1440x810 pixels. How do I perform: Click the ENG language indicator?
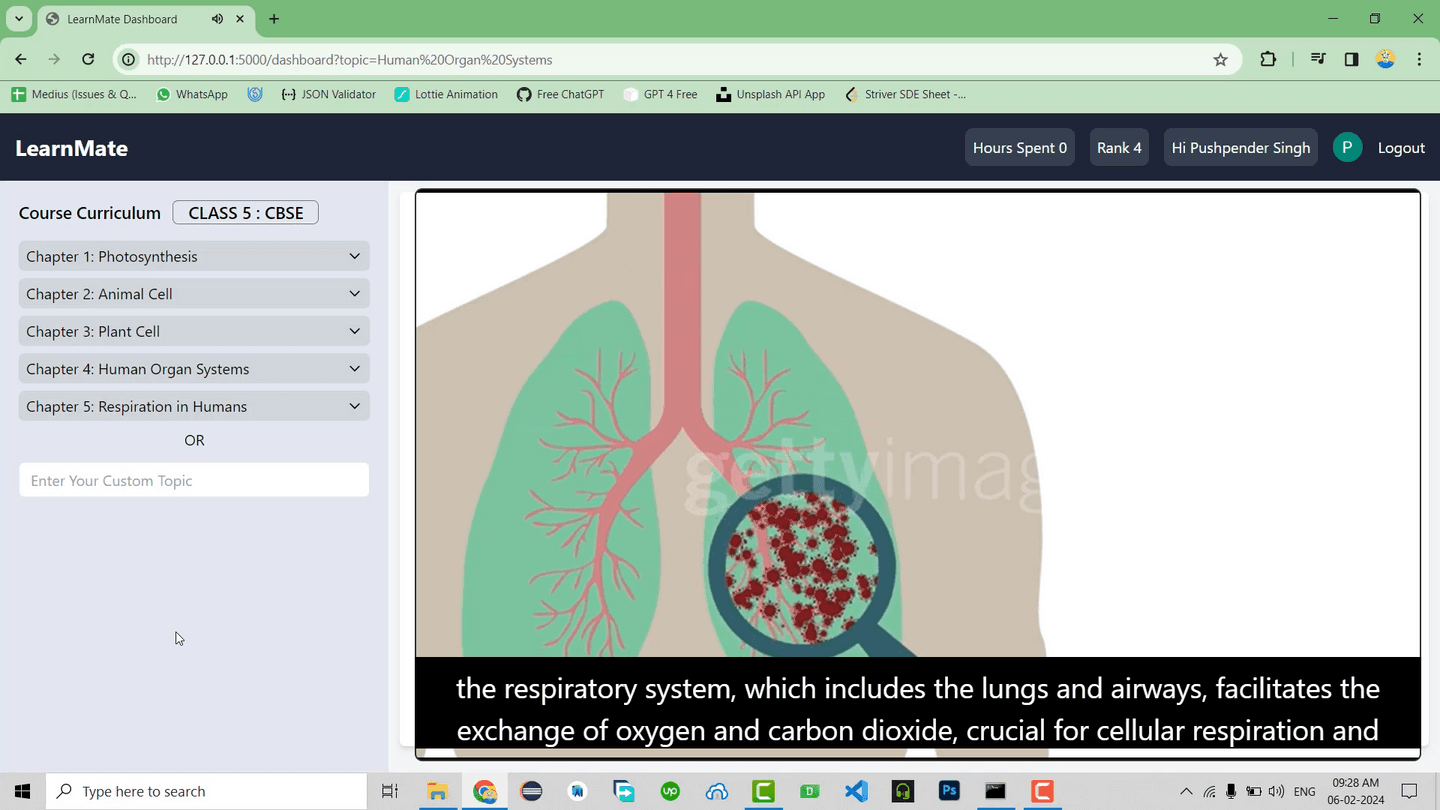(x=1305, y=791)
